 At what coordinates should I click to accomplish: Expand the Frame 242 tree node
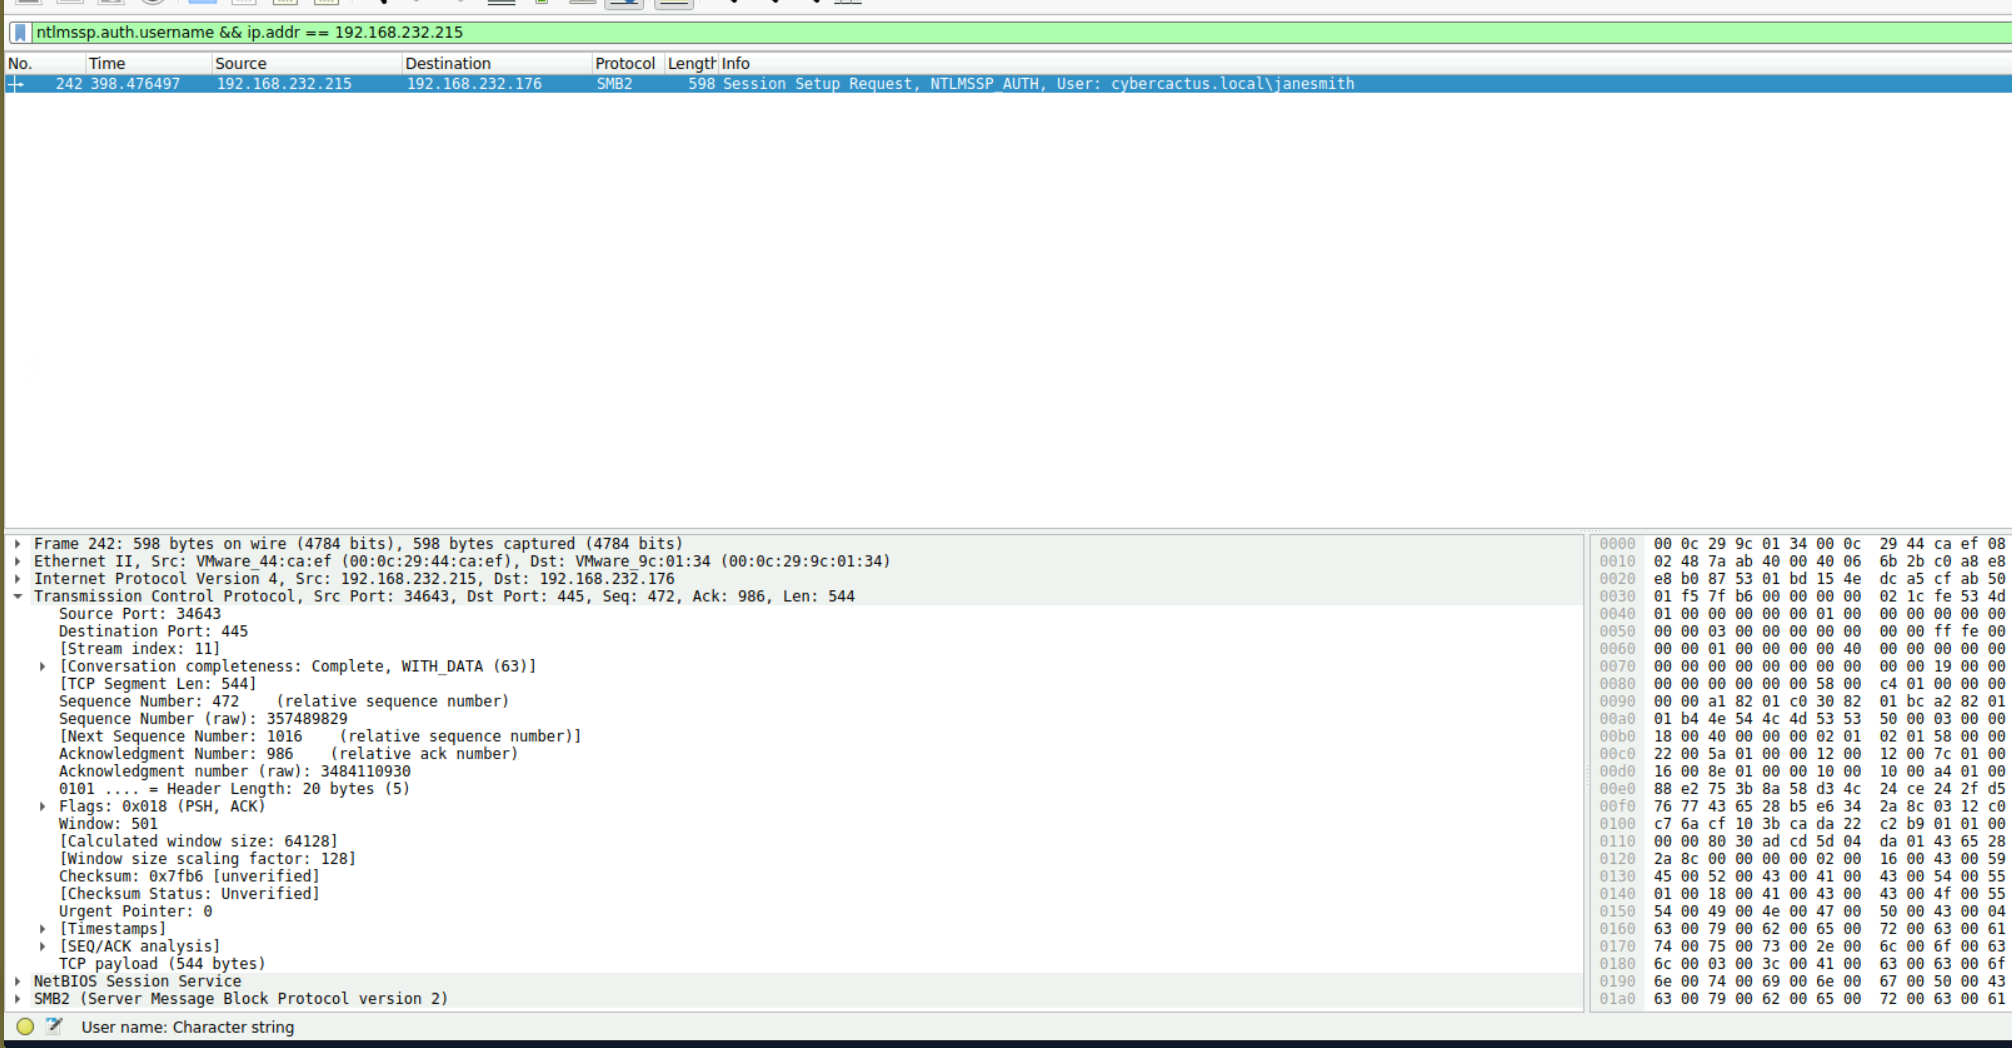click(x=18, y=544)
